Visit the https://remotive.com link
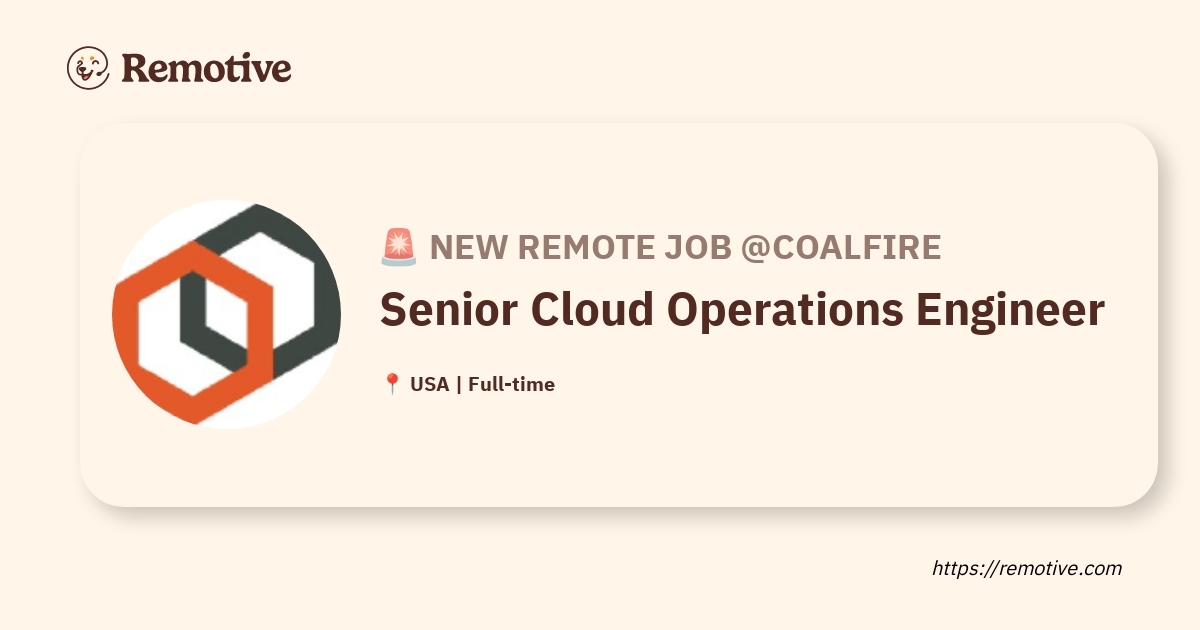 [1027, 568]
